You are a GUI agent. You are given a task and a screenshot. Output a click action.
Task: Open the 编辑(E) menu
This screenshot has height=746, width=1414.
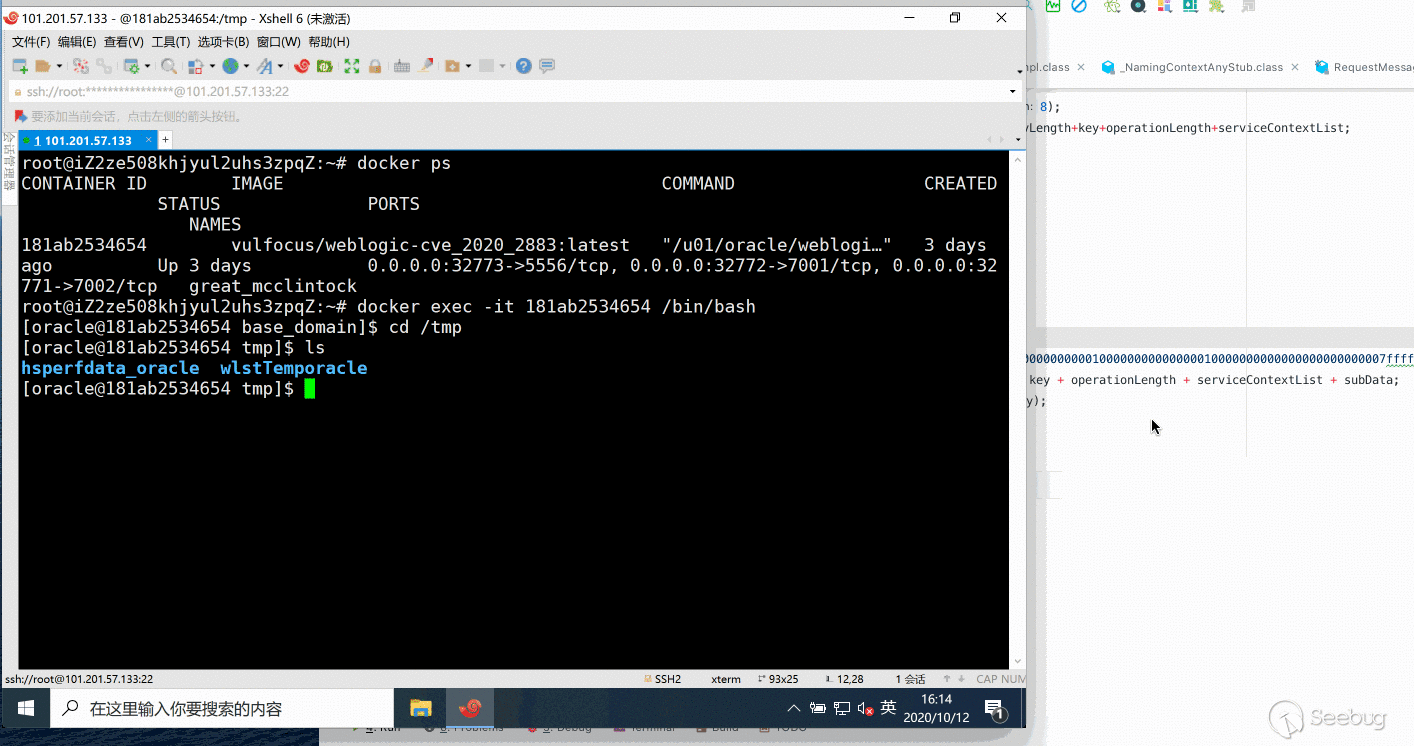(77, 42)
